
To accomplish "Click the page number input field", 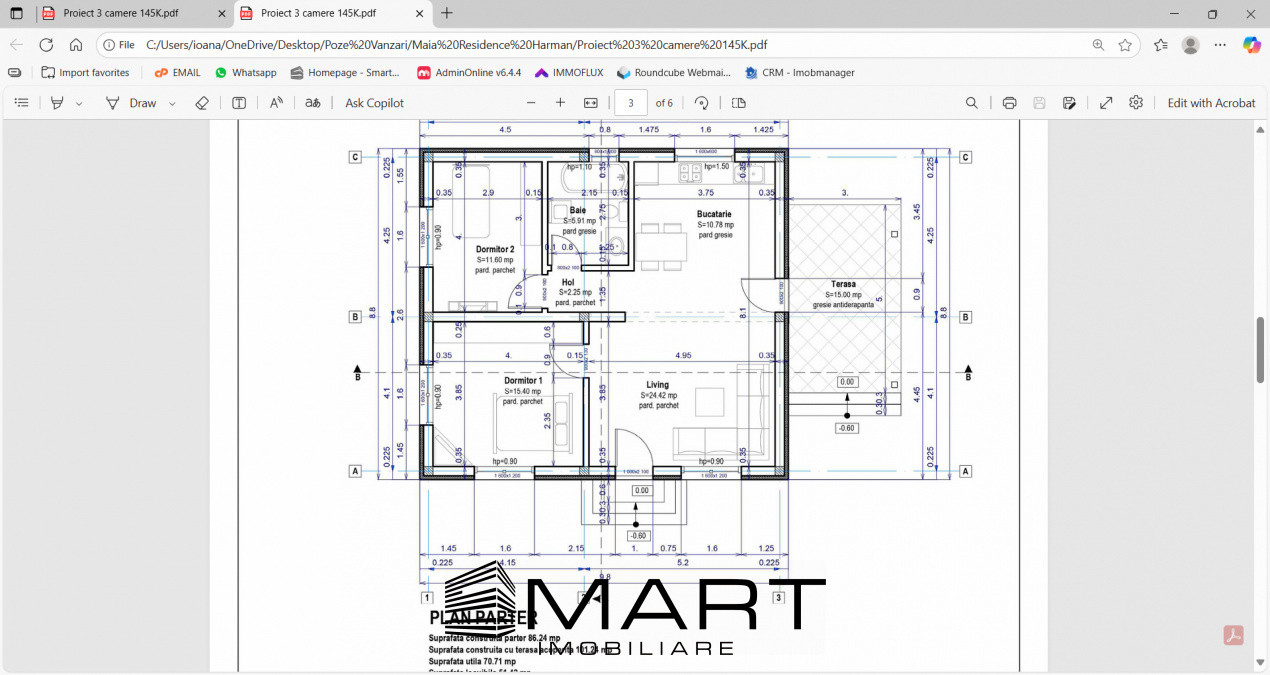I will click(x=630, y=103).
